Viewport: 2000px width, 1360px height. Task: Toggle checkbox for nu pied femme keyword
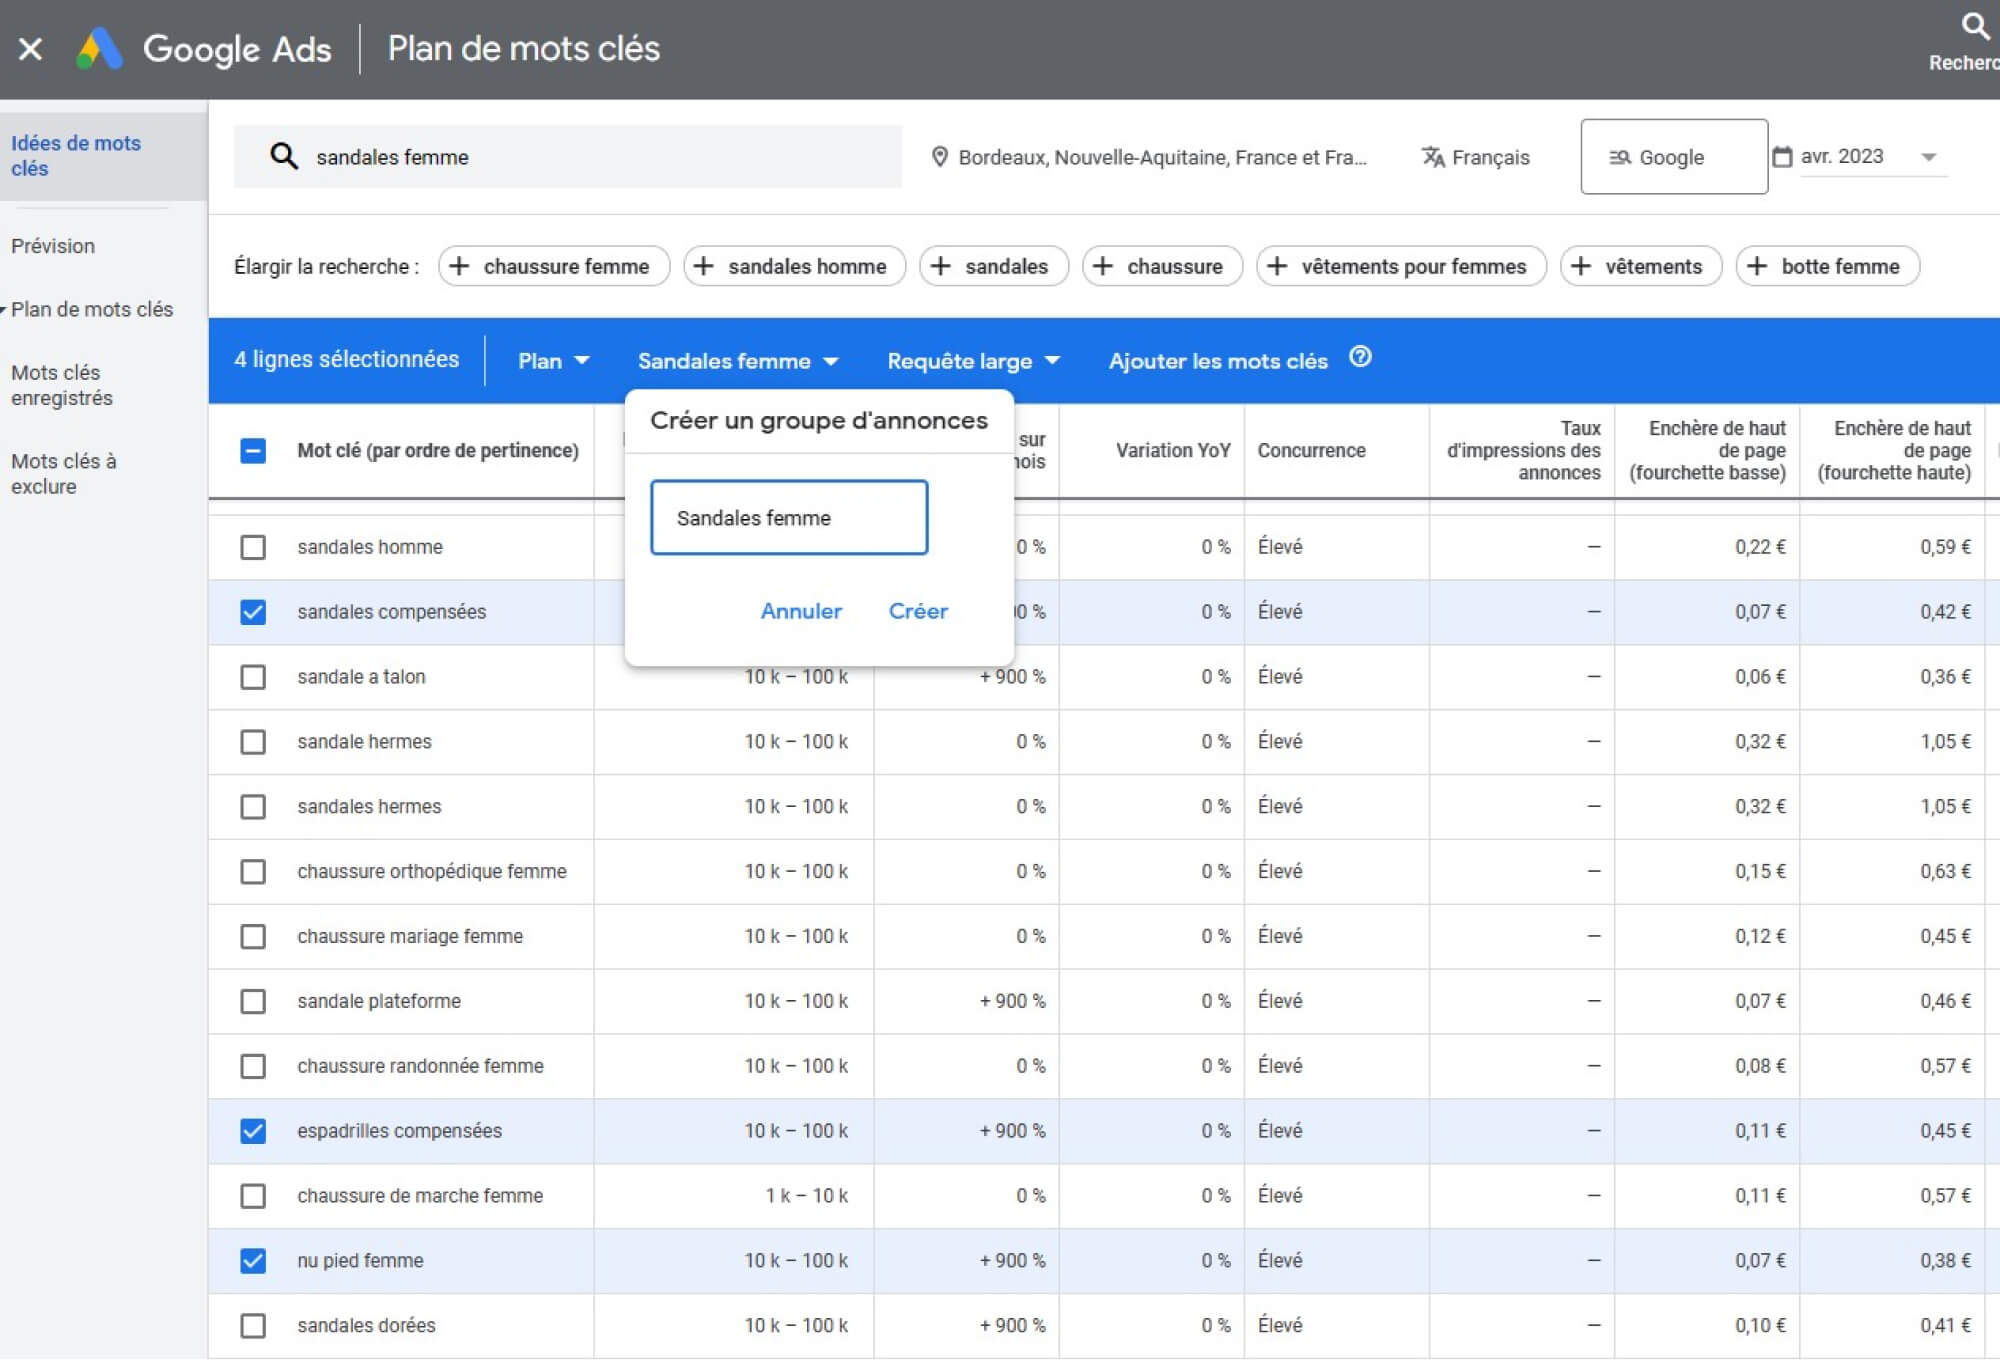253,1260
